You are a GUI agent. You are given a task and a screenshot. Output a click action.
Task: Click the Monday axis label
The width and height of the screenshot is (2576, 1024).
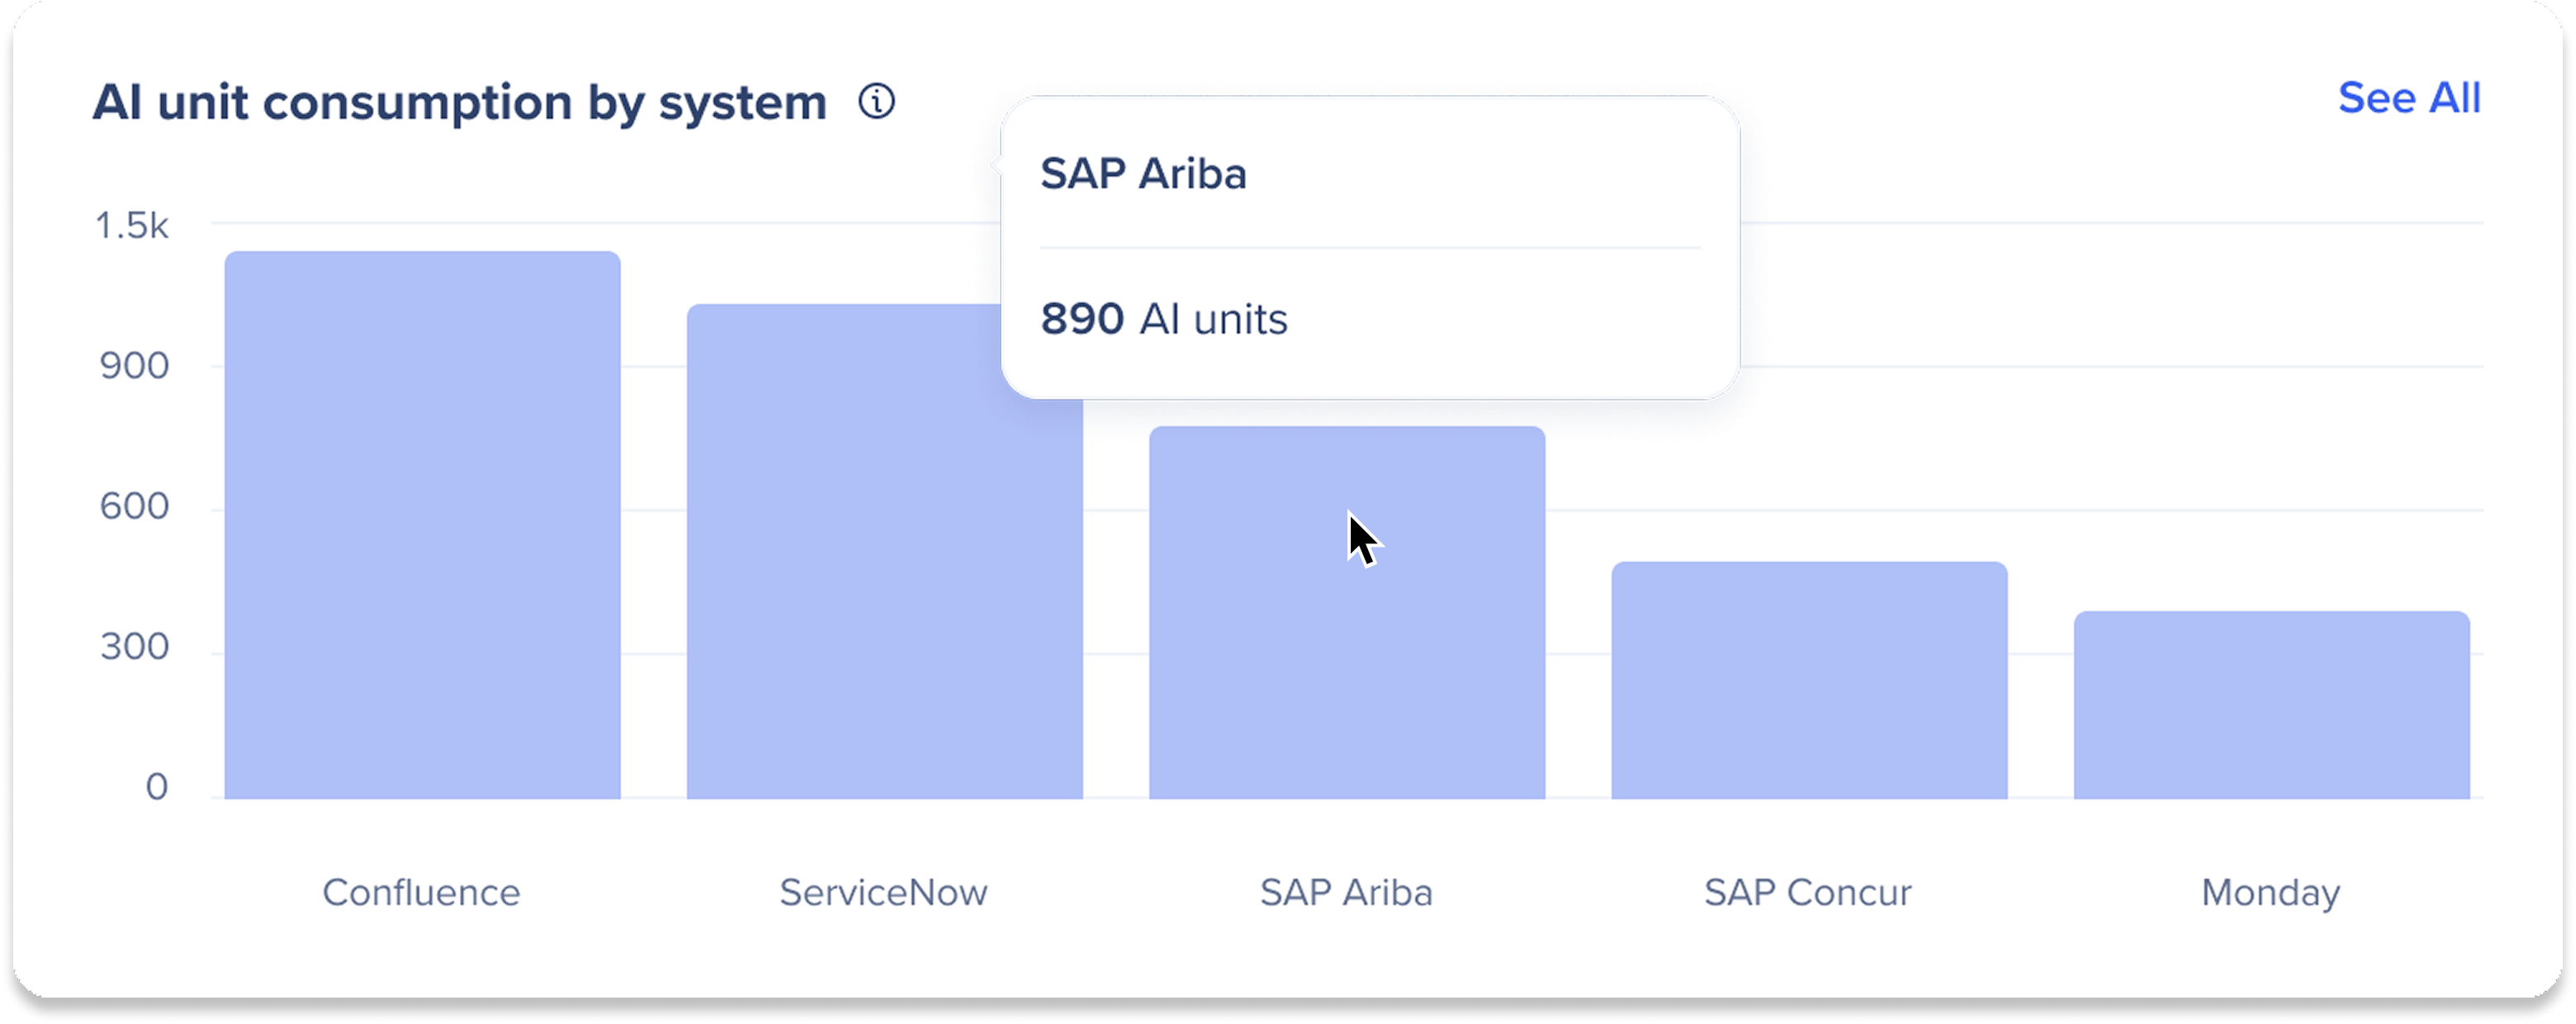point(2270,893)
